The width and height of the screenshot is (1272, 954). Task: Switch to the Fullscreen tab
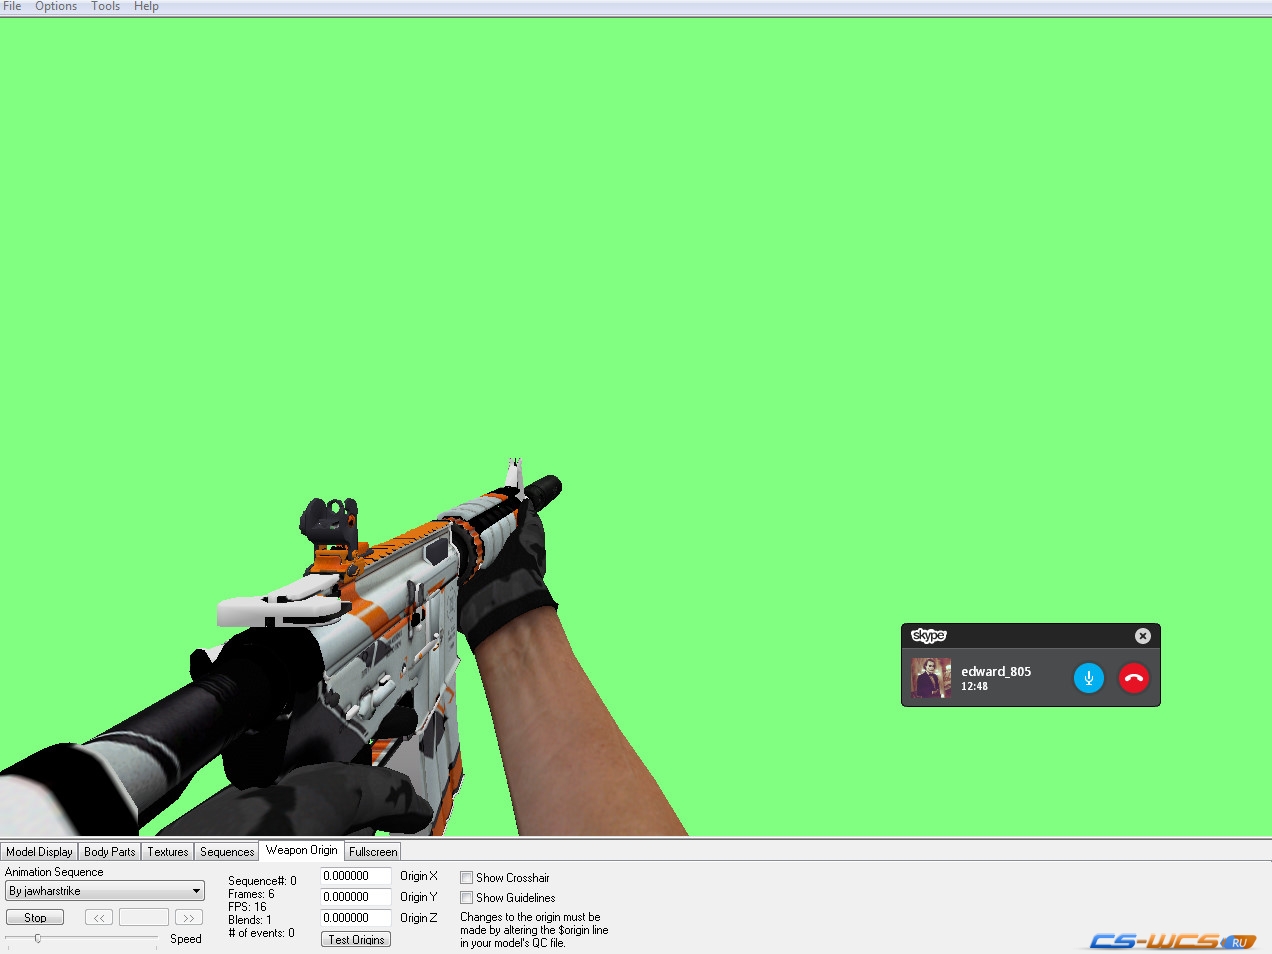click(373, 852)
